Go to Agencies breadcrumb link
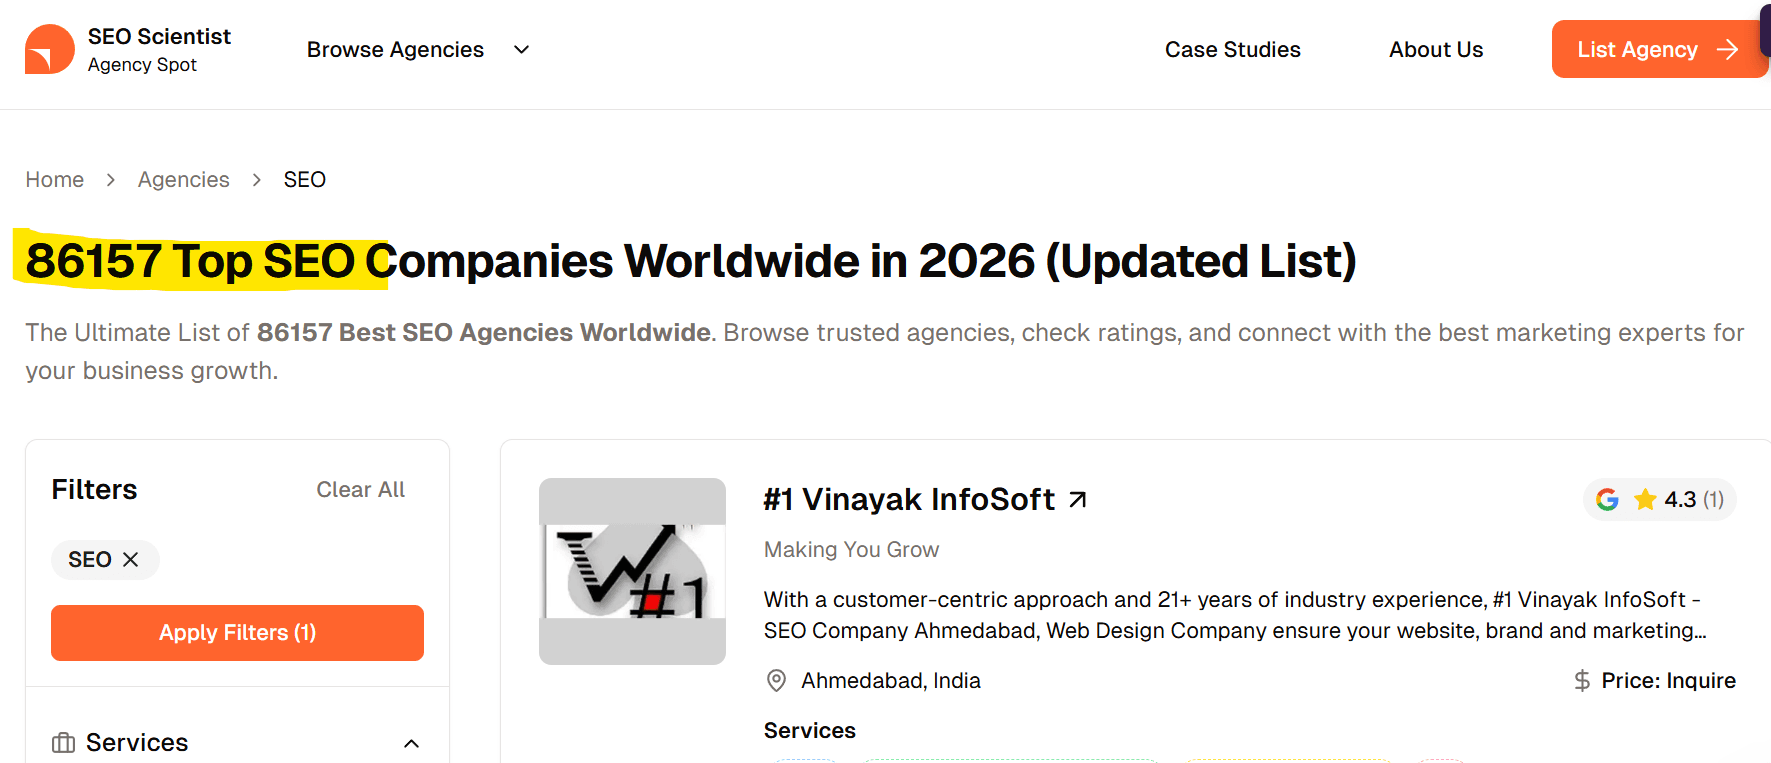Image resolution: width=1771 pixels, height=763 pixels. coord(184,180)
